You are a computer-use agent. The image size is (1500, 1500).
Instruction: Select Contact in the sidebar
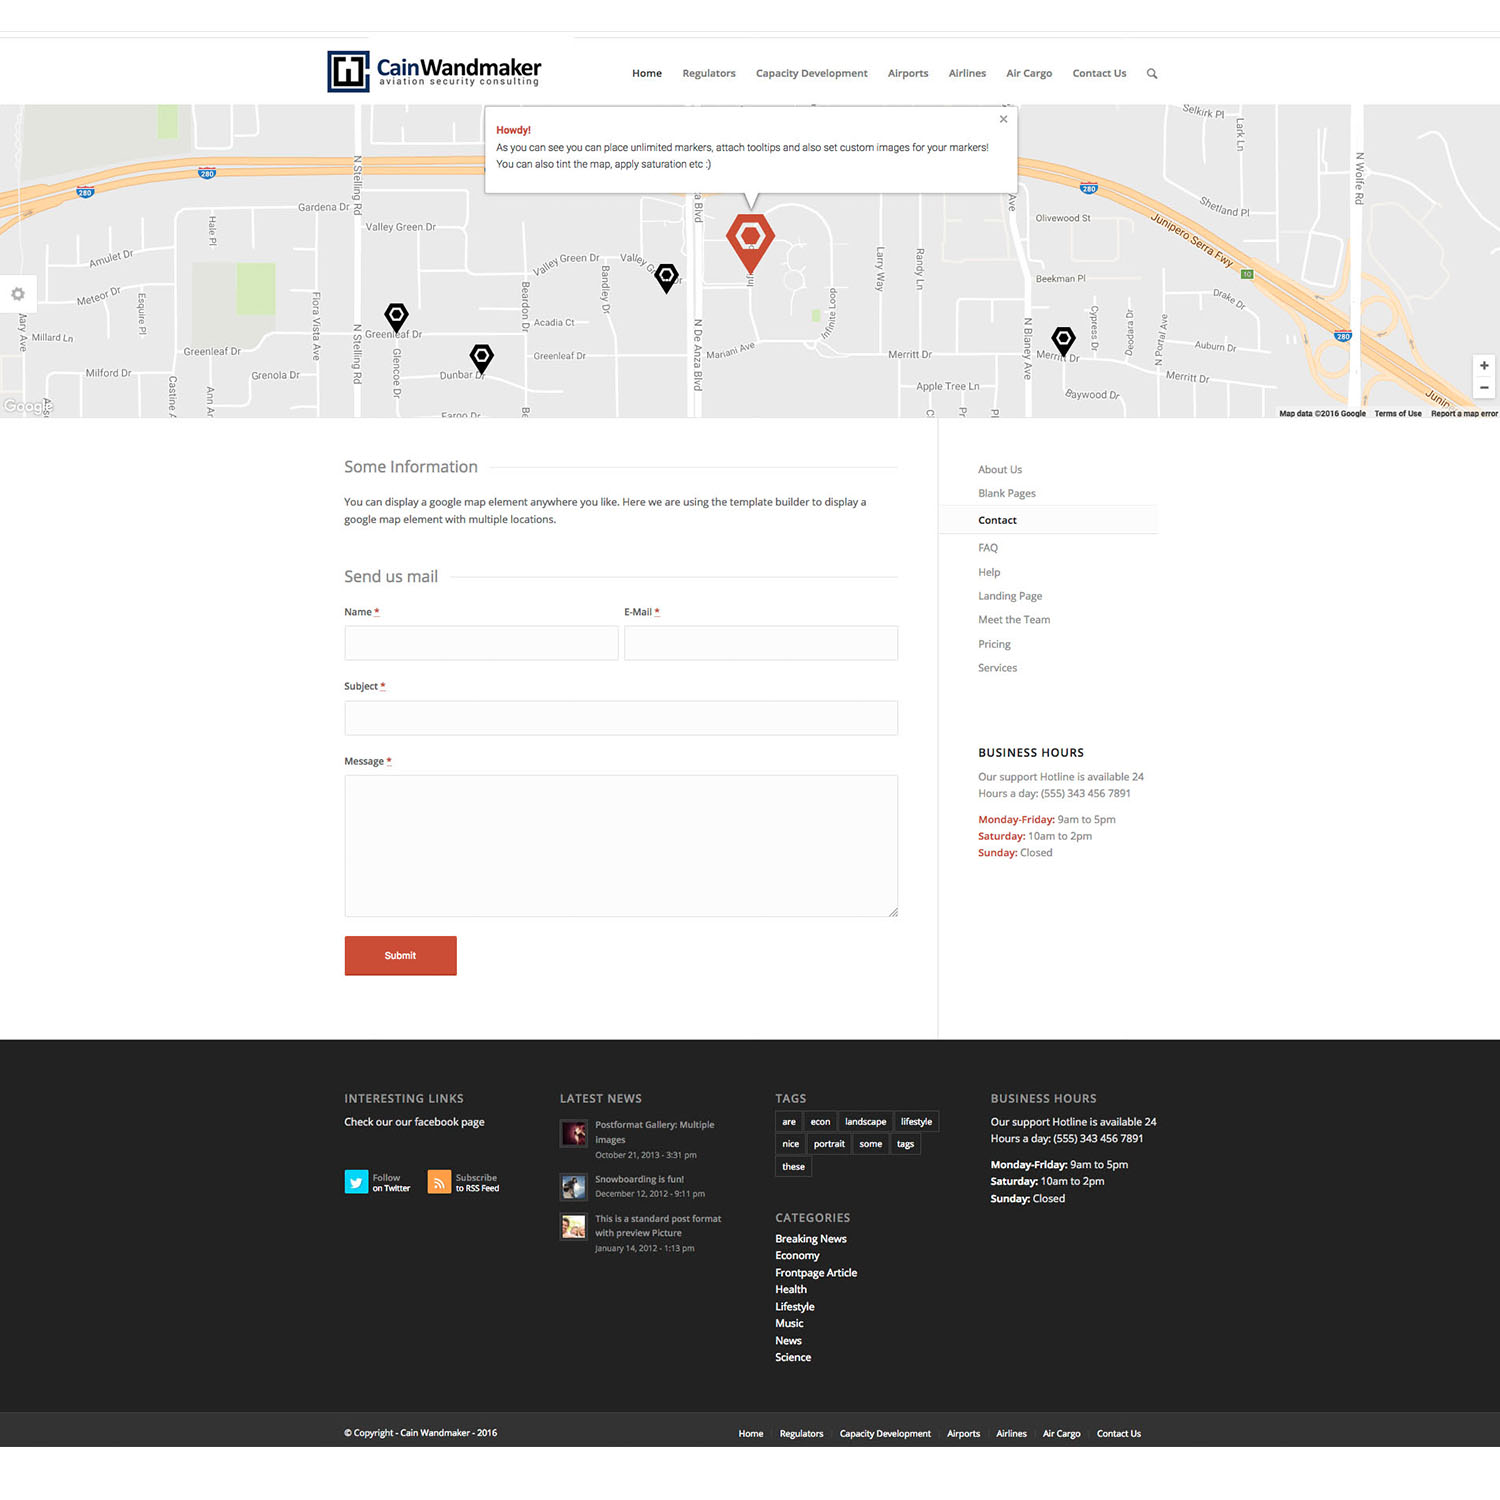point(997,520)
